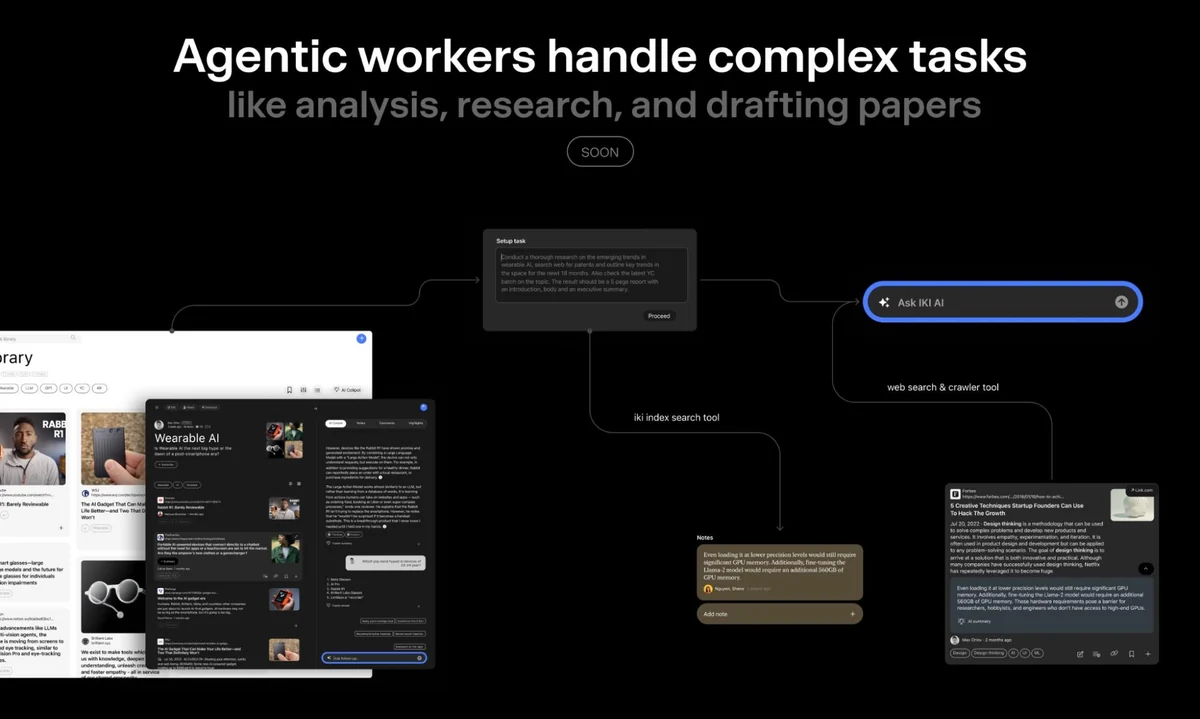Viewport: 1200px width, 719px height.
Task: Click the Ask follow-up input in Wearable AI window
Action: 374,658
